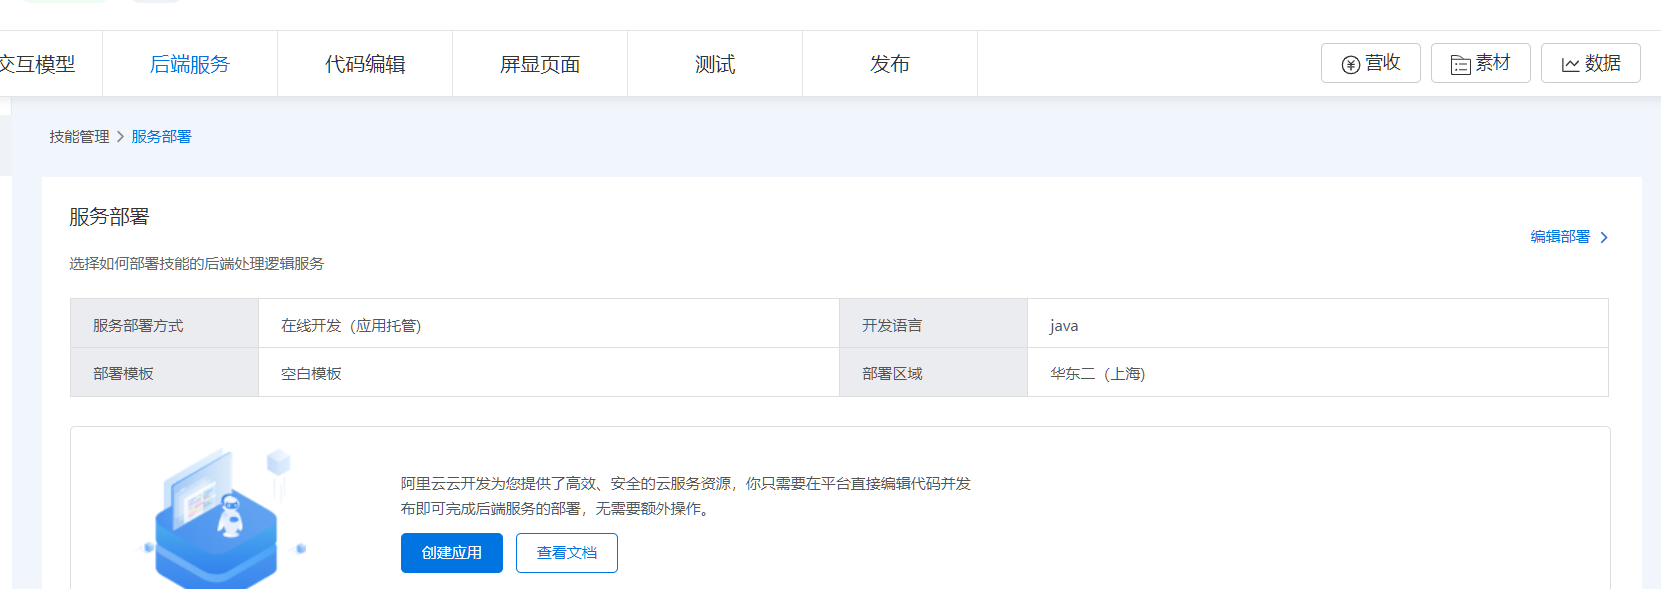Click the robot cloud illustration
This screenshot has height=589, width=1661.
(x=222, y=518)
